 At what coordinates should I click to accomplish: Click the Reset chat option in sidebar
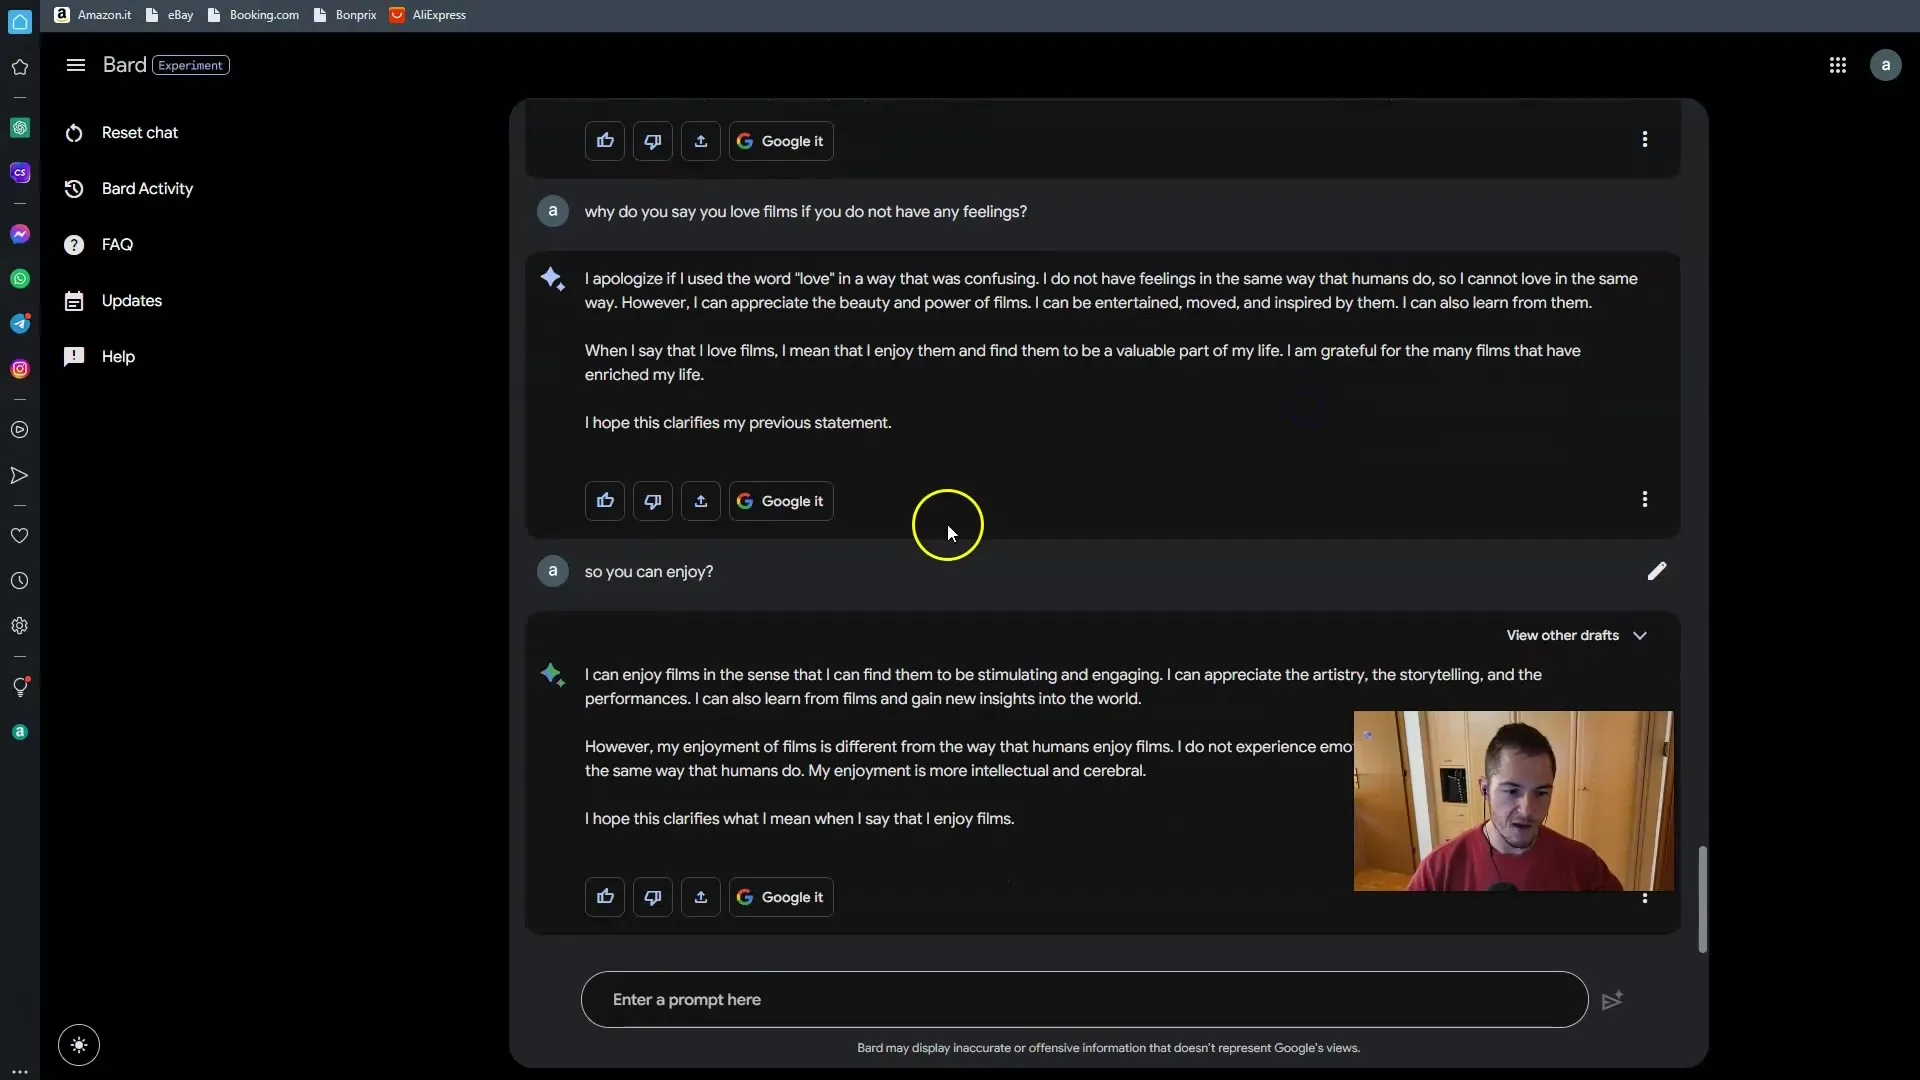pyautogui.click(x=140, y=132)
